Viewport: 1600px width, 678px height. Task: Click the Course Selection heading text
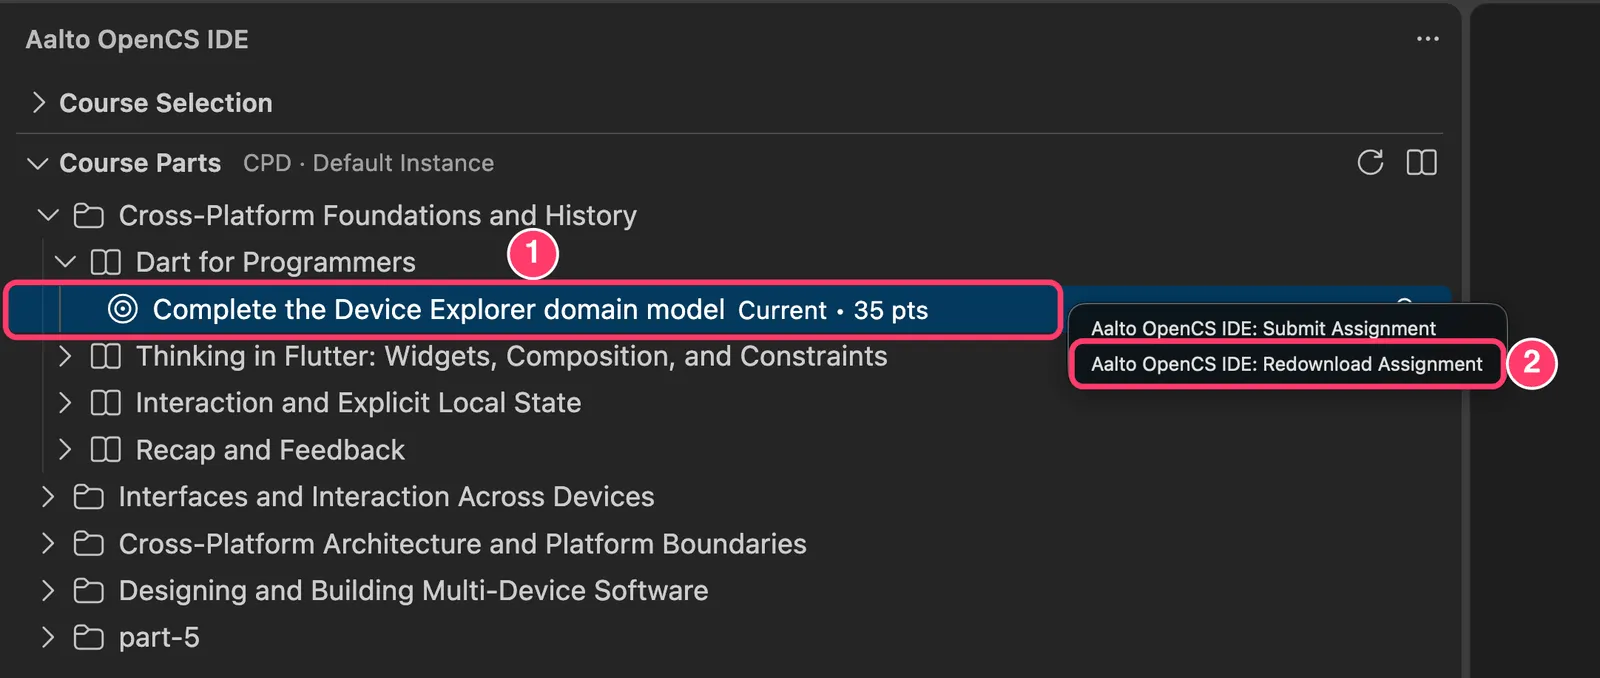point(166,103)
